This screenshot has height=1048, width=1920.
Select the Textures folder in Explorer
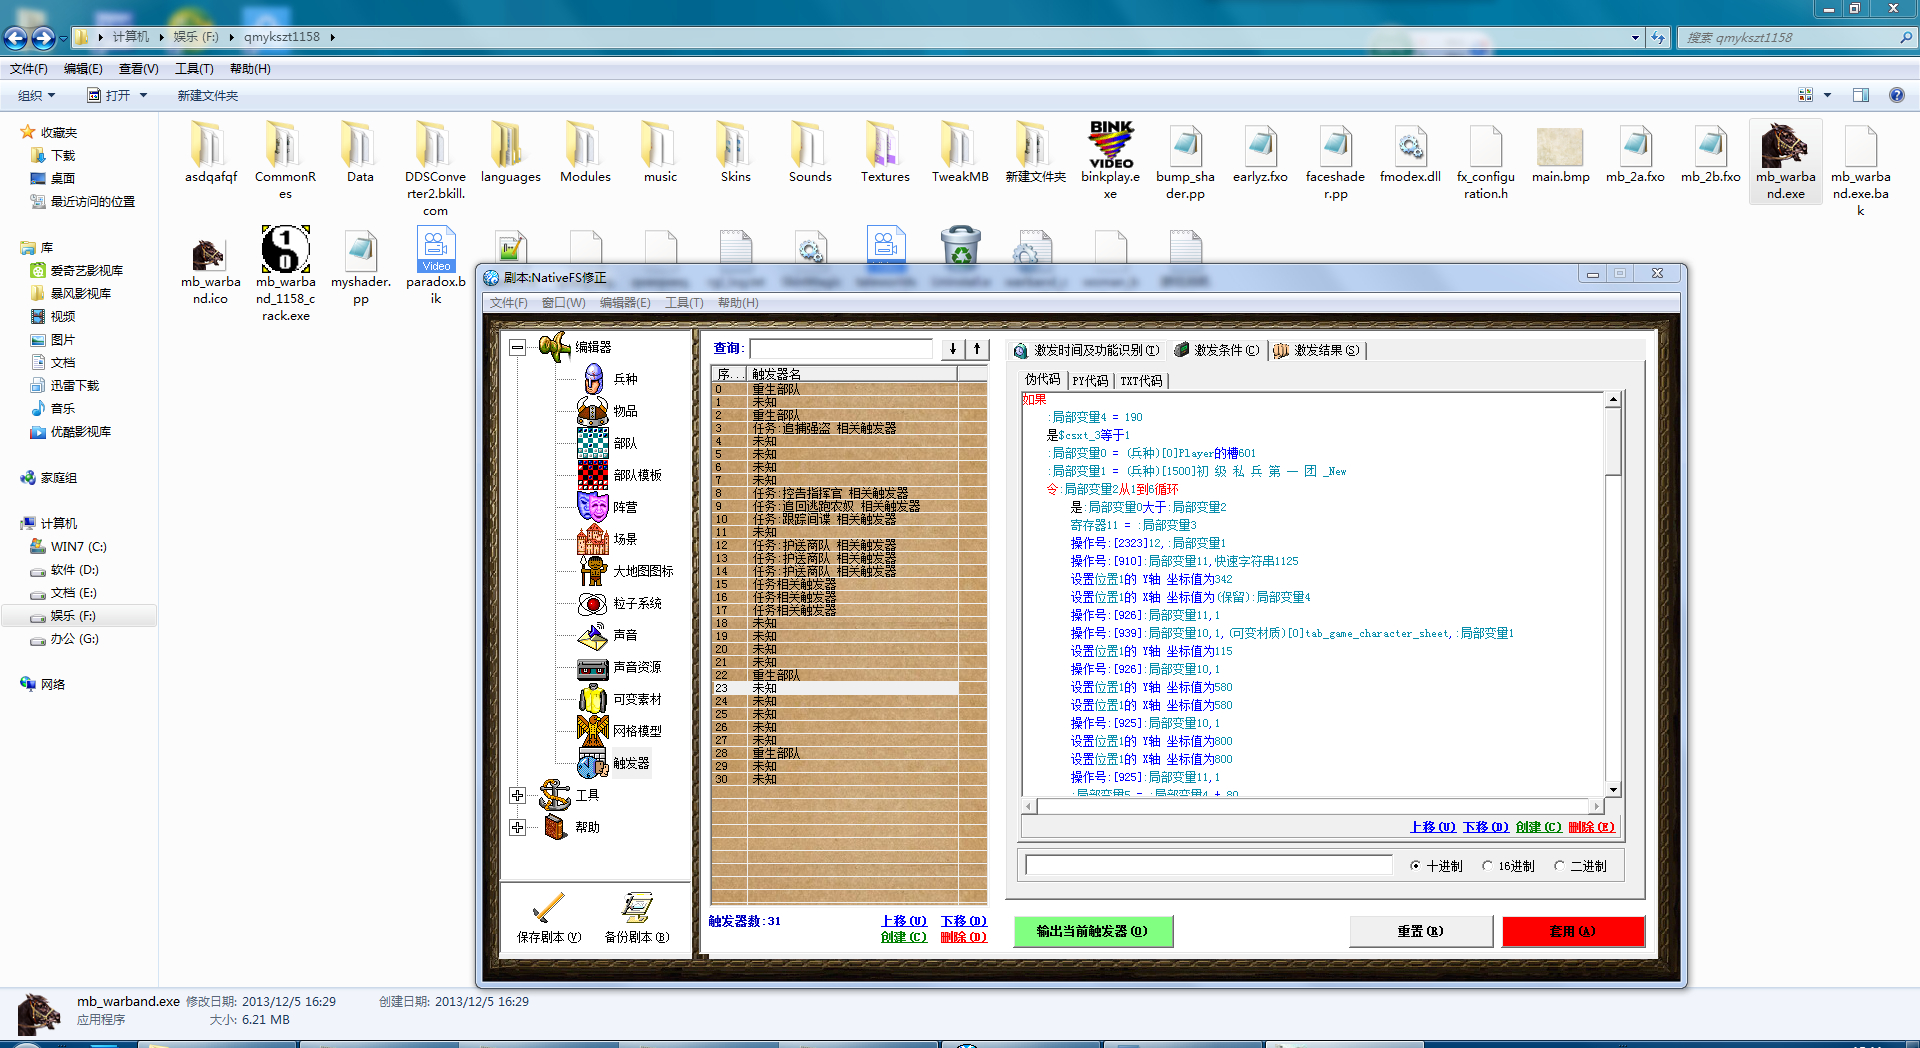[x=885, y=152]
